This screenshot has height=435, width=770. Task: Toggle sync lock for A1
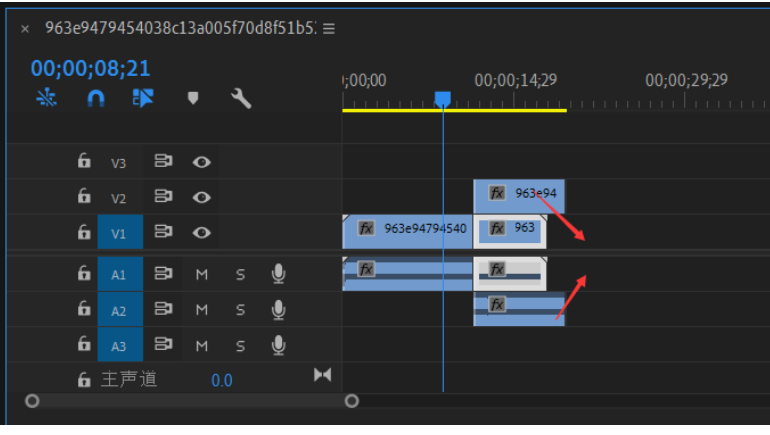coord(164,273)
